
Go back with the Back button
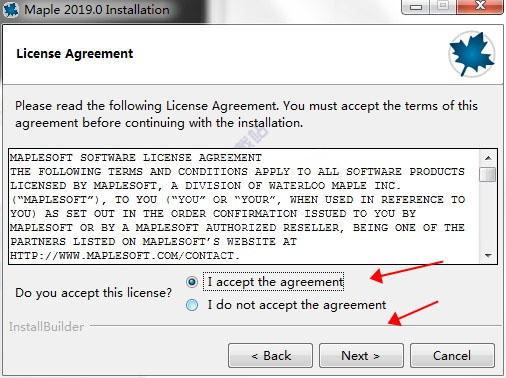[270, 356]
